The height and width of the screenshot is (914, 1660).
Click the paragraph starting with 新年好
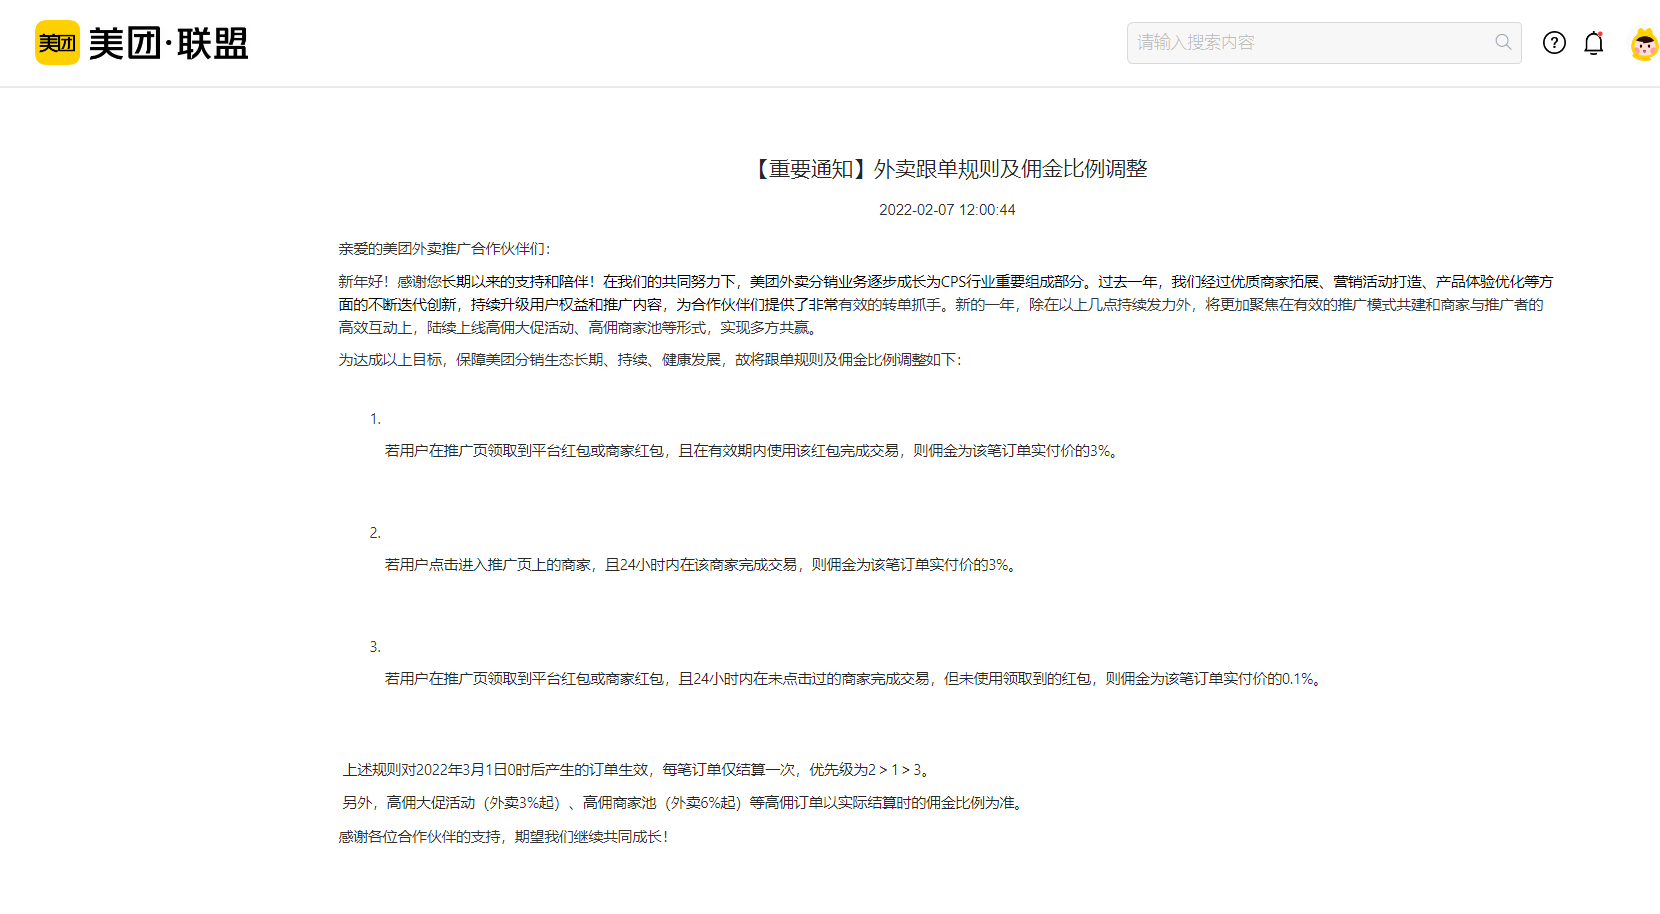[x=946, y=305]
